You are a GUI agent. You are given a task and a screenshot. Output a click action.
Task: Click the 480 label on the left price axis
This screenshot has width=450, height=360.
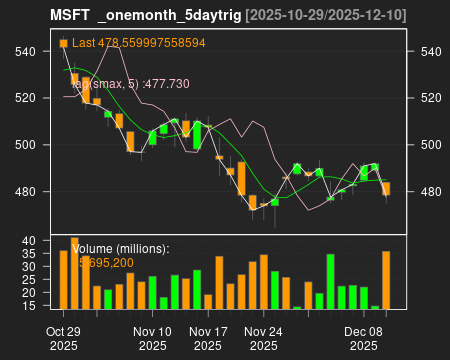[x=25, y=192]
